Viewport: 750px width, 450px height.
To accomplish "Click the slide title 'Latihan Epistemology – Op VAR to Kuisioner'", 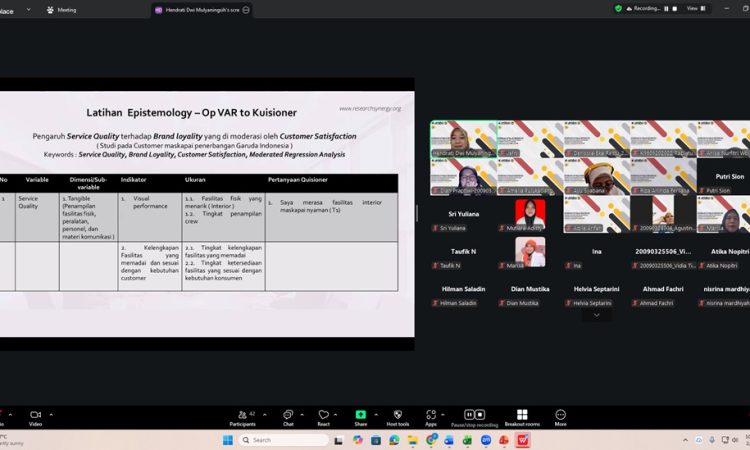I will 191,113.
